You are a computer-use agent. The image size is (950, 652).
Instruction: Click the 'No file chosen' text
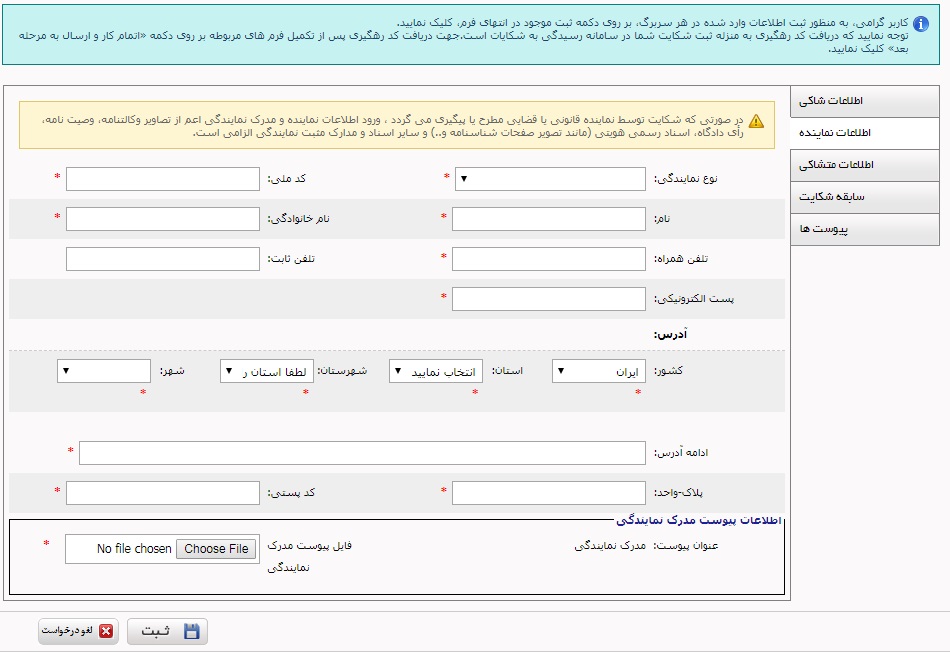pyautogui.click(x=134, y=549)
